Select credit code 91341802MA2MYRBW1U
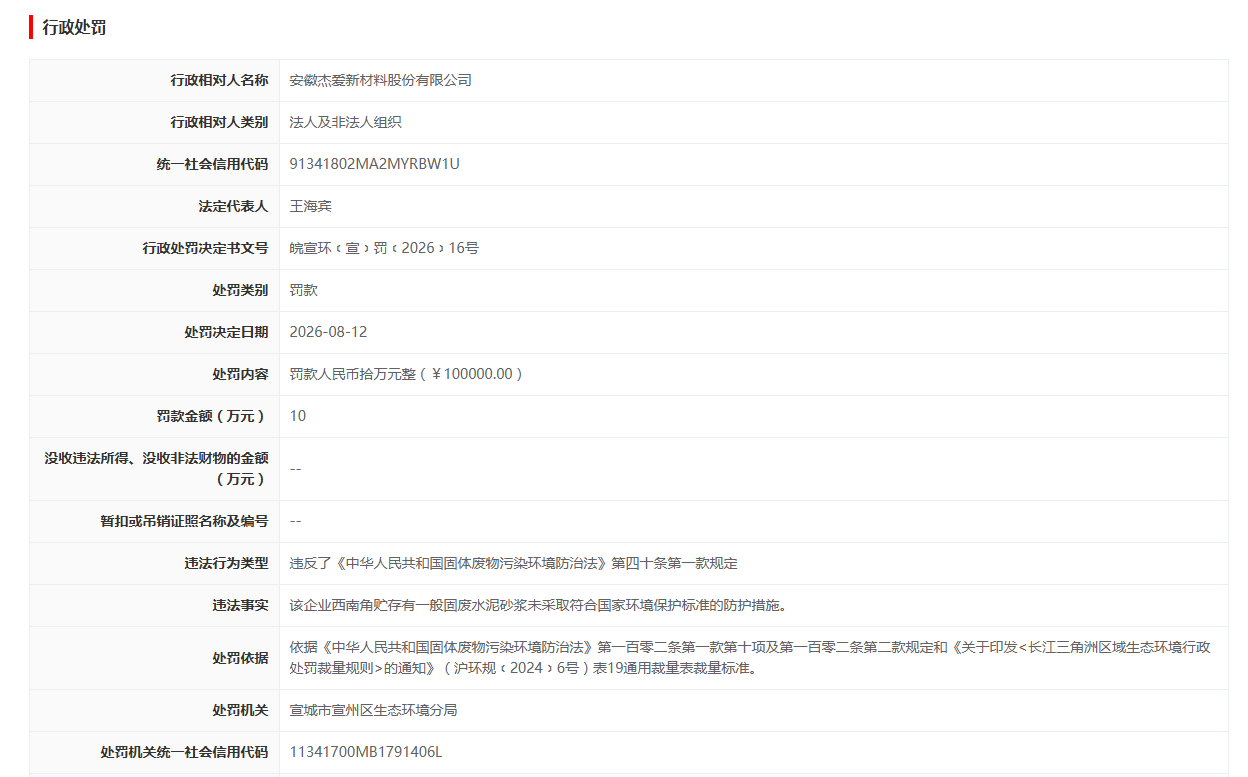 374,164
